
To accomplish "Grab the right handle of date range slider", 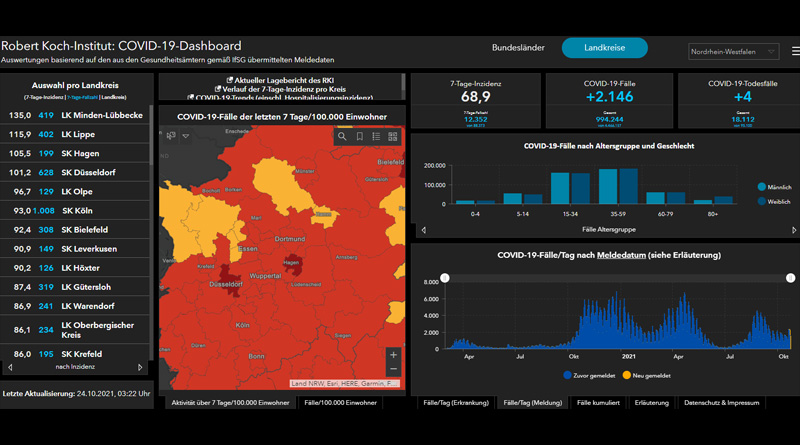I will point(790,278).
